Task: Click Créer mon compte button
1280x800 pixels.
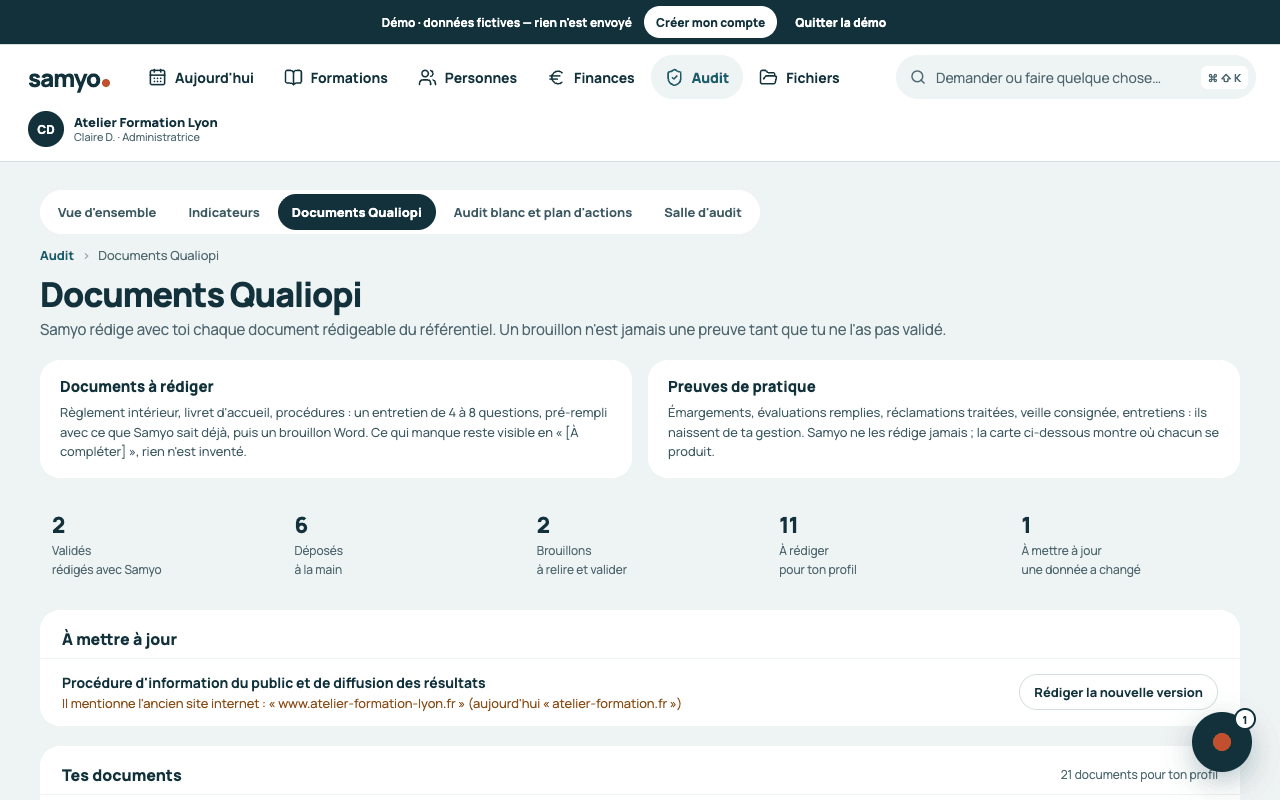Action: coord(710,22)
